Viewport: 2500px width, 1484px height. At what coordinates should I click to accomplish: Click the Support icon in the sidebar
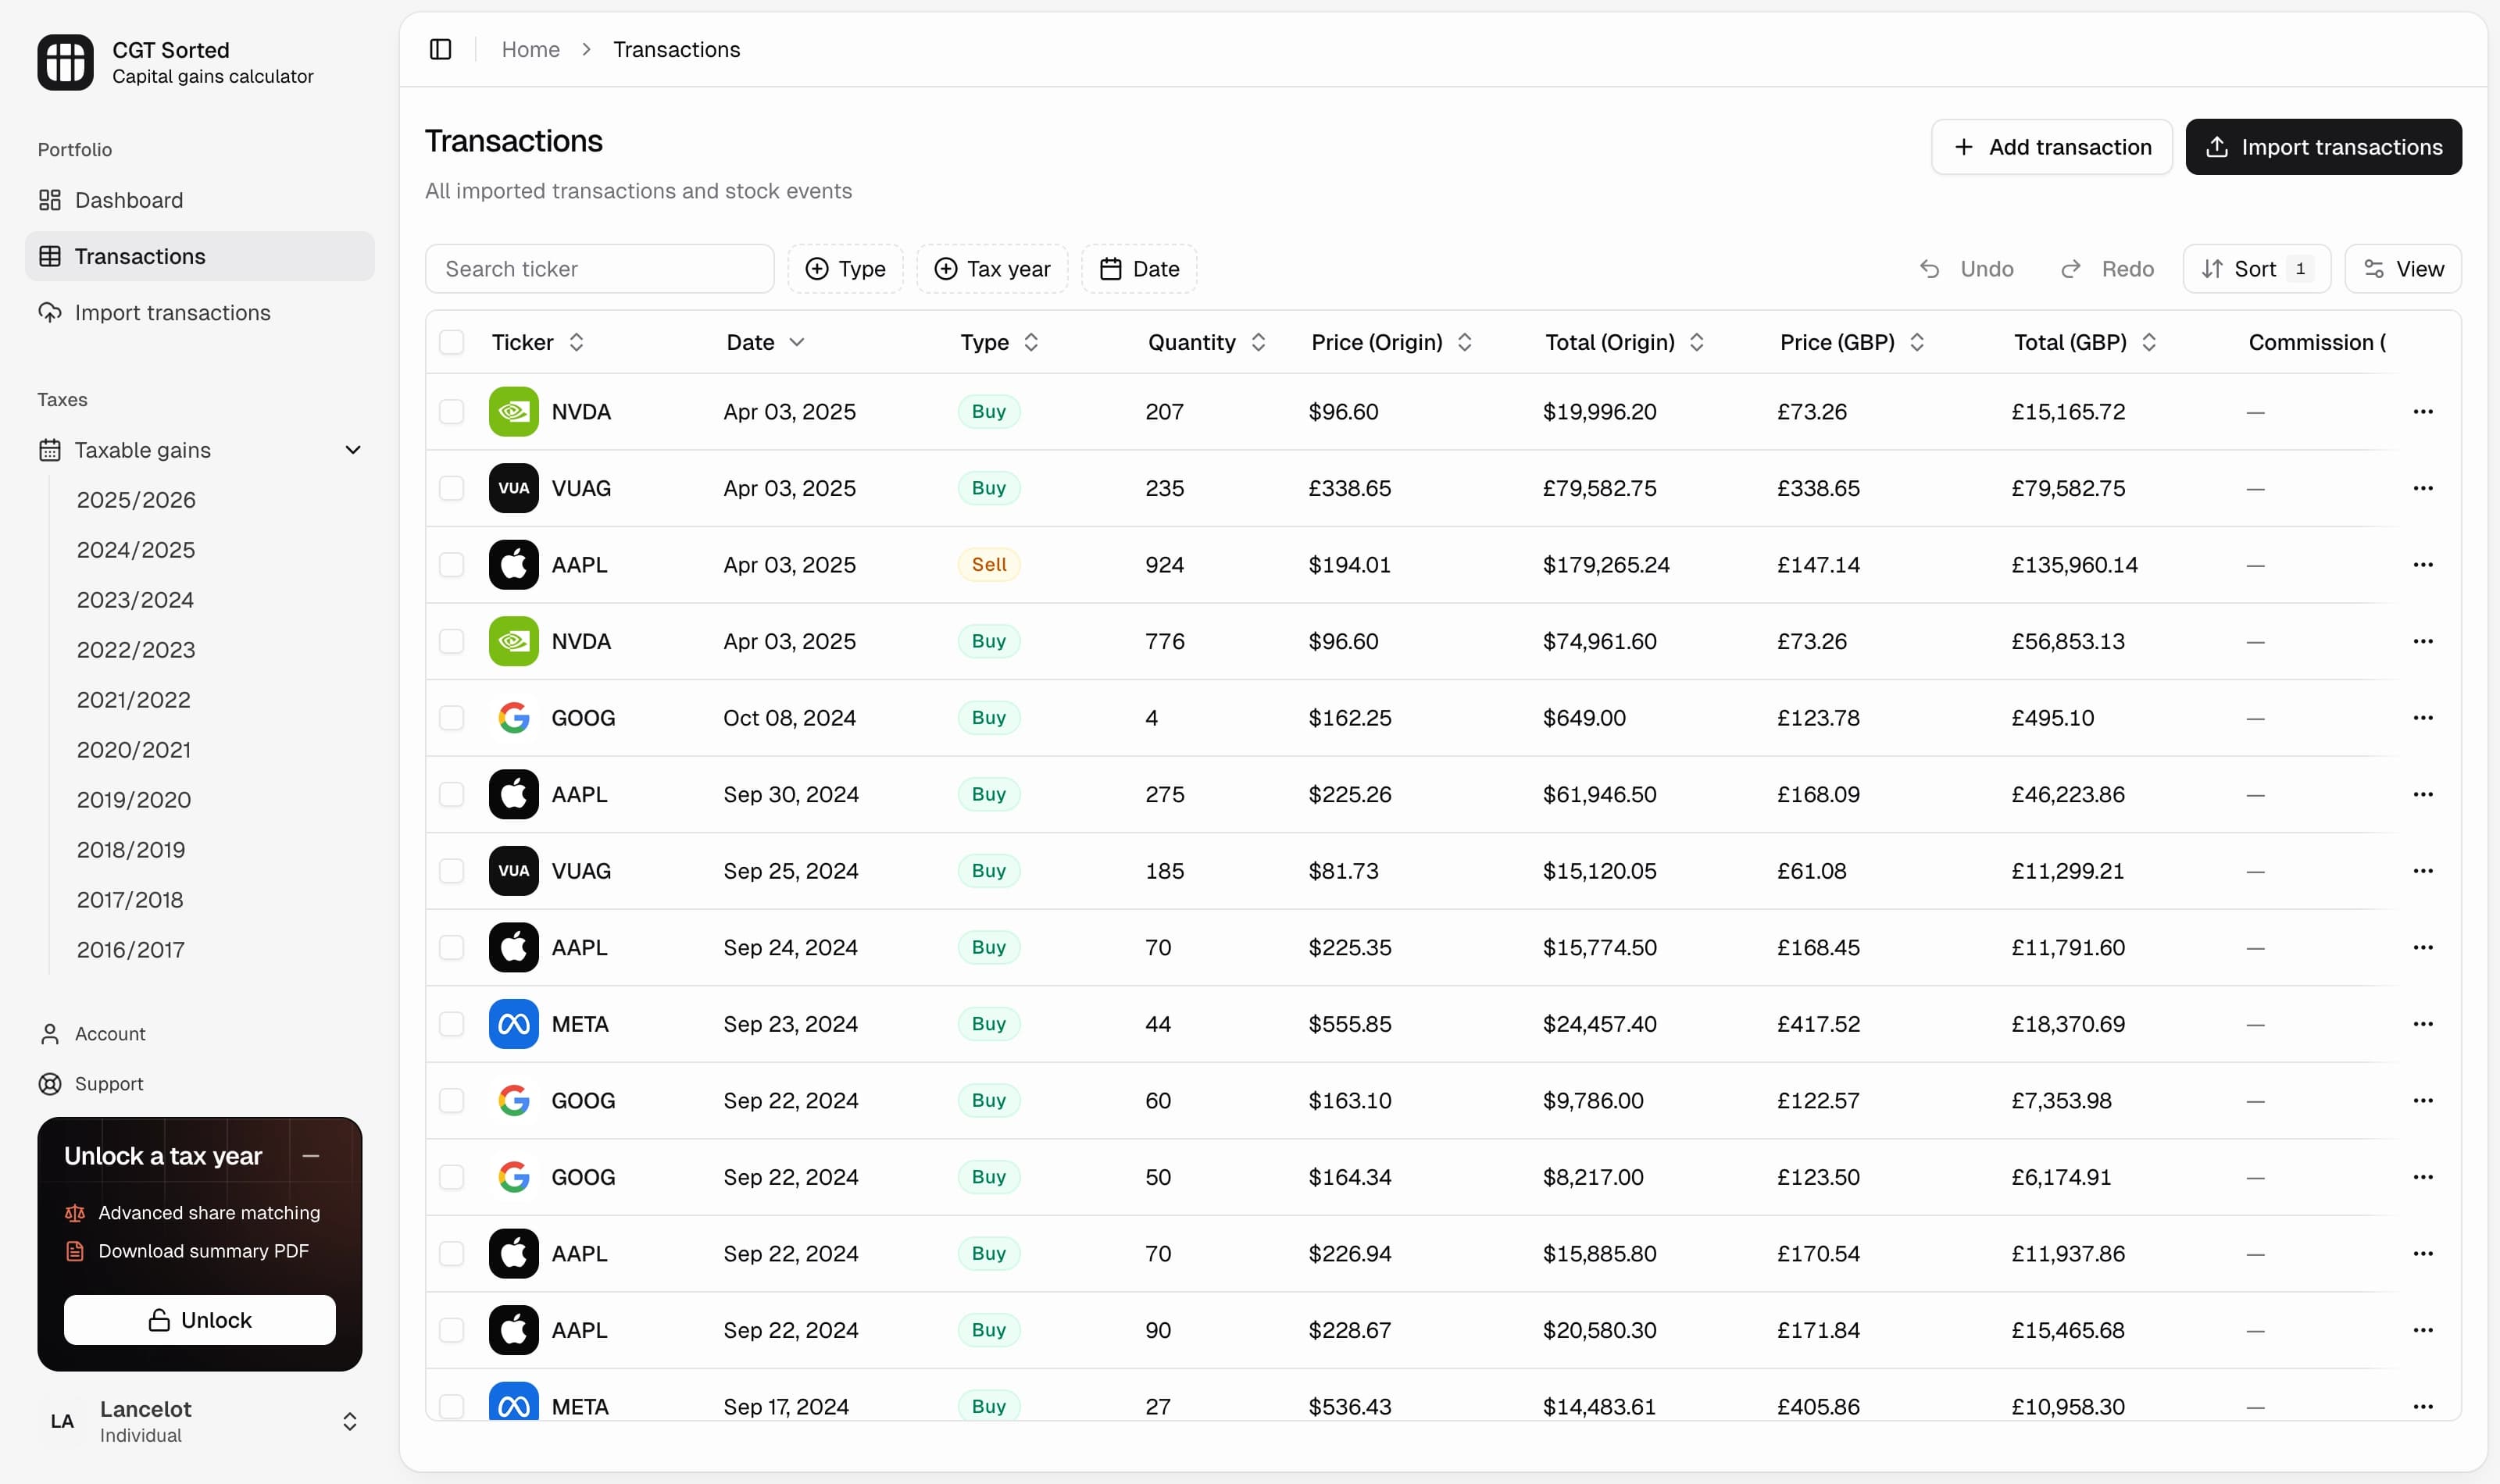tap(49, 1084)
